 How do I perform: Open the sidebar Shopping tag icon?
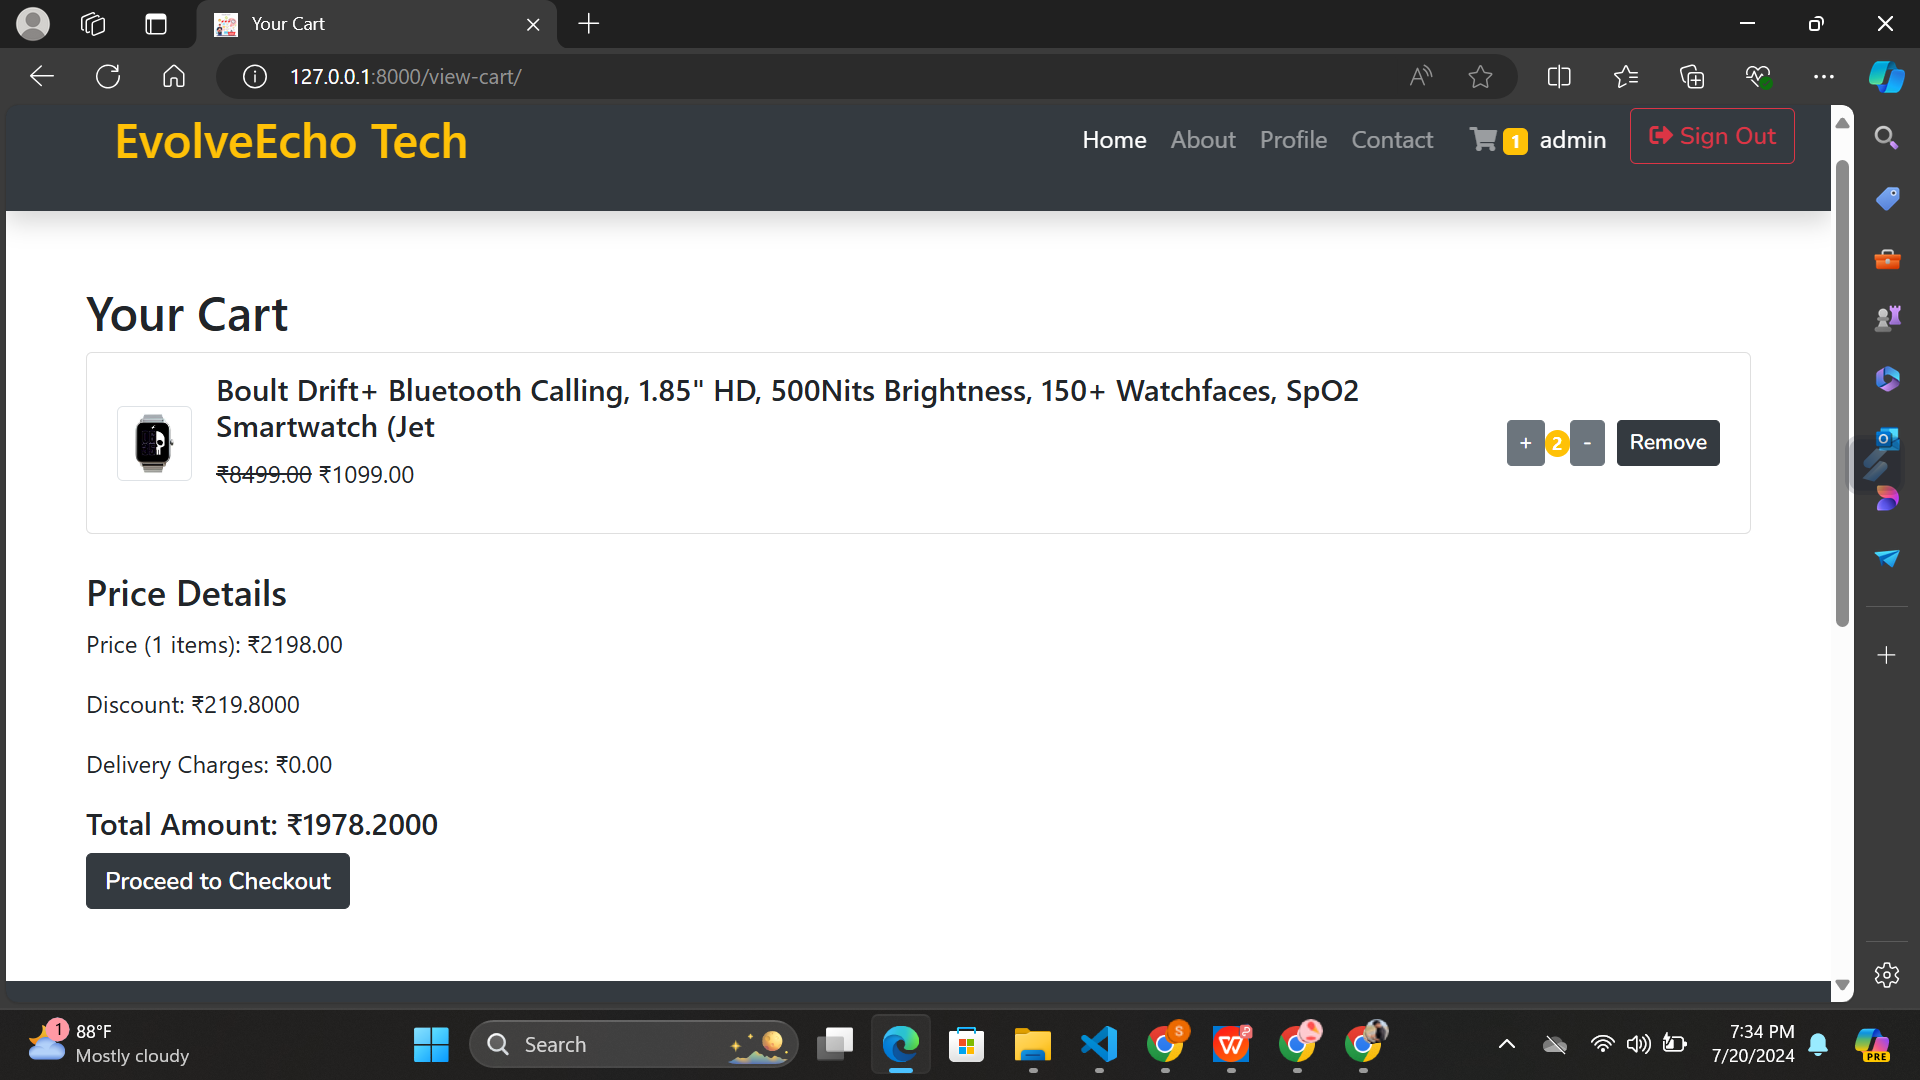point(1887,198)
